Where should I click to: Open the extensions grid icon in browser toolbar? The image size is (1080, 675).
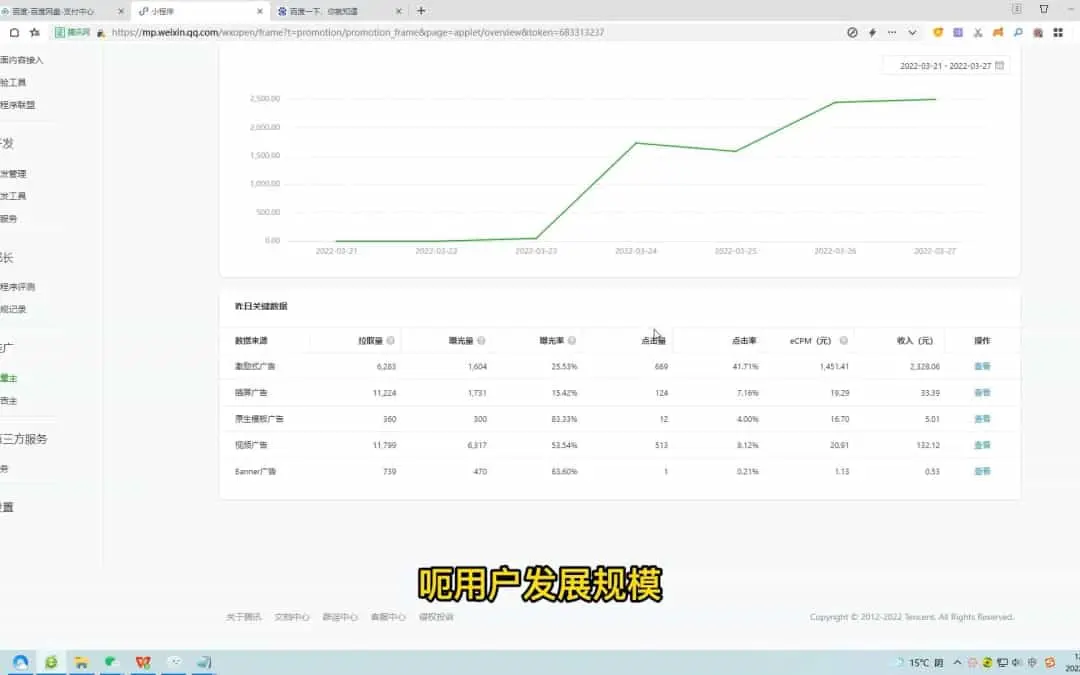pyautogui.click(x=1058, y=32)
